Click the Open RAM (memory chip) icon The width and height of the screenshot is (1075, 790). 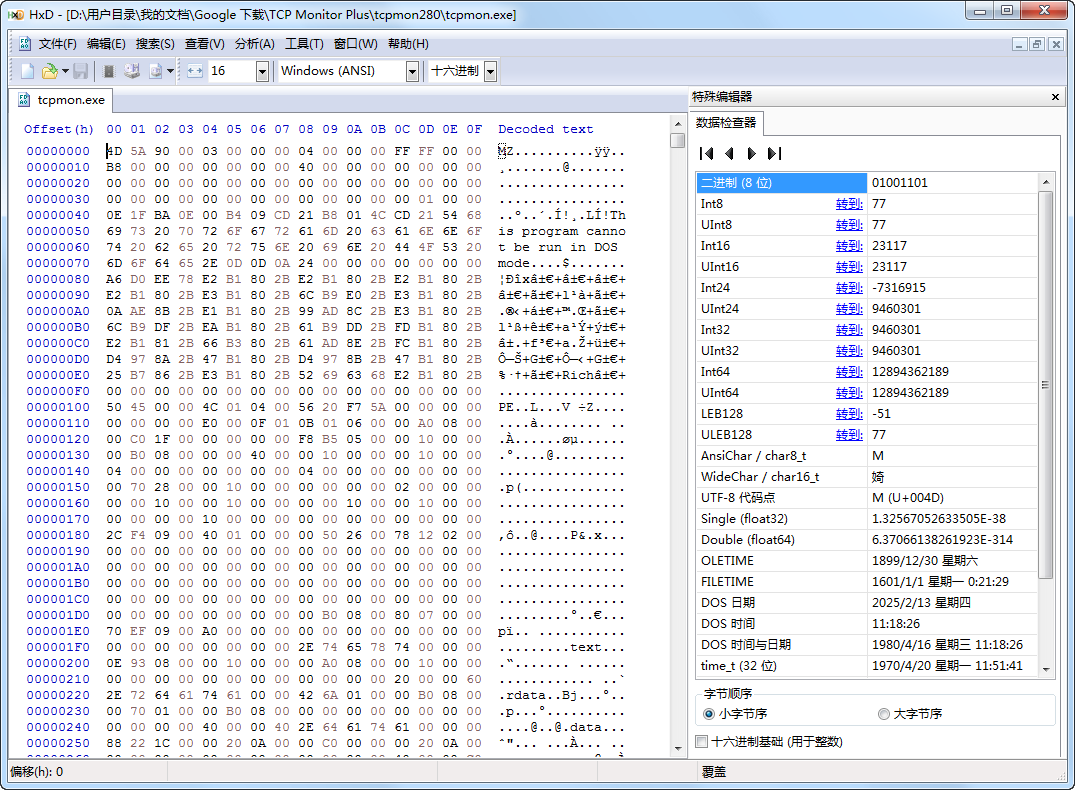click(x=109, y=71)
